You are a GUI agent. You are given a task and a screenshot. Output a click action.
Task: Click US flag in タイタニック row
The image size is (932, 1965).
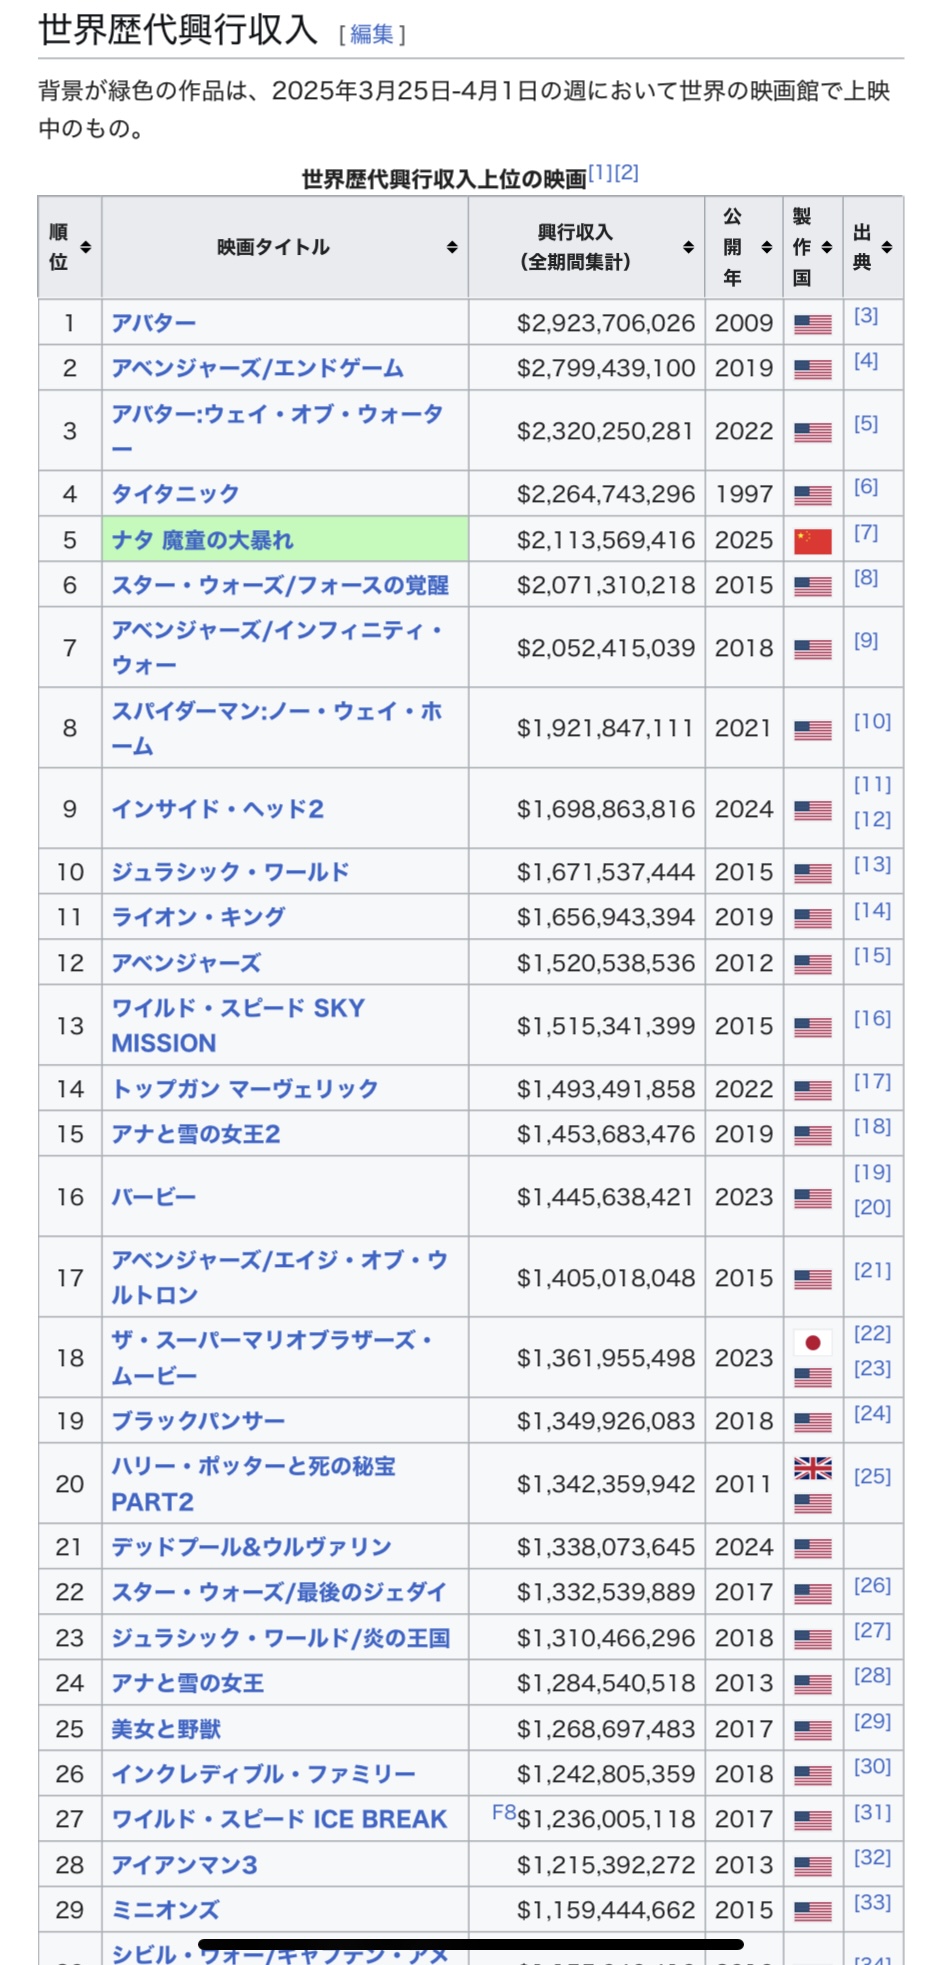coord(812,495)
